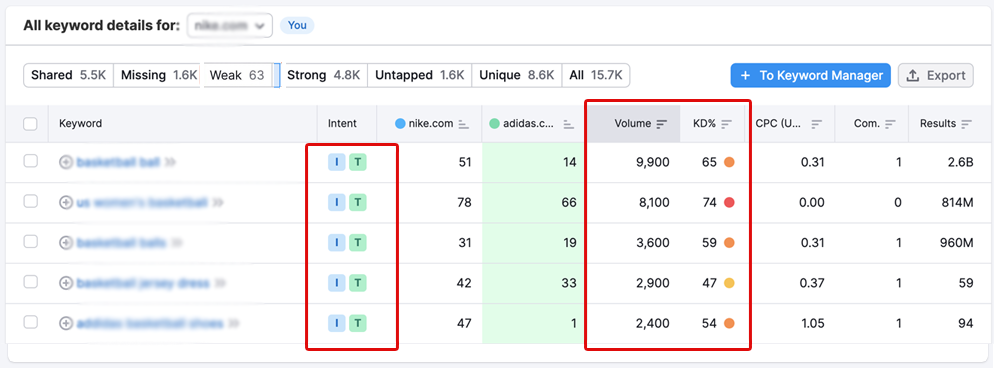Image resolution: width=994 pixels, height=368 pixels.
Task: Click the results value 814M
Action: [x=958, y=203]
